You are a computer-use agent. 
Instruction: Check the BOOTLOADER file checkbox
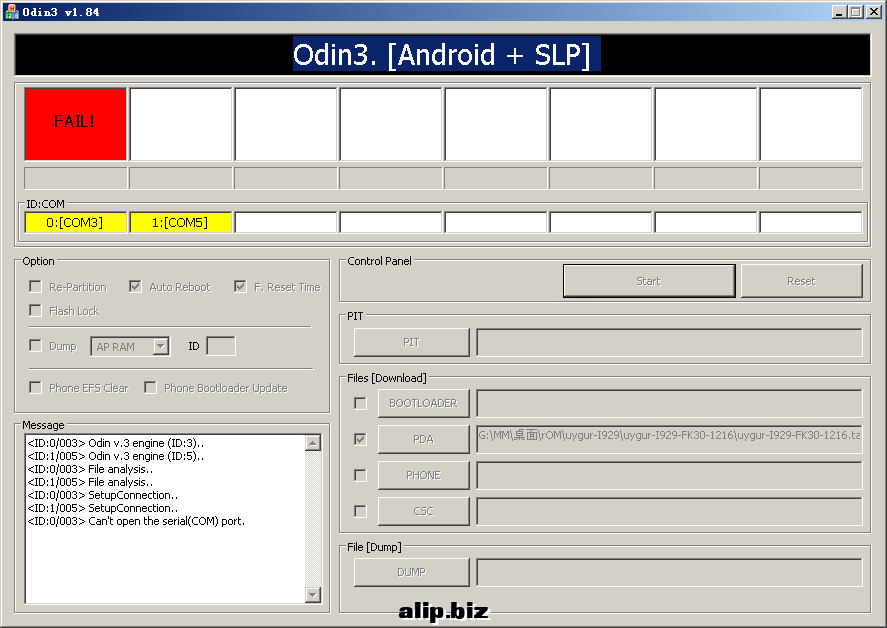coord(360,403)
